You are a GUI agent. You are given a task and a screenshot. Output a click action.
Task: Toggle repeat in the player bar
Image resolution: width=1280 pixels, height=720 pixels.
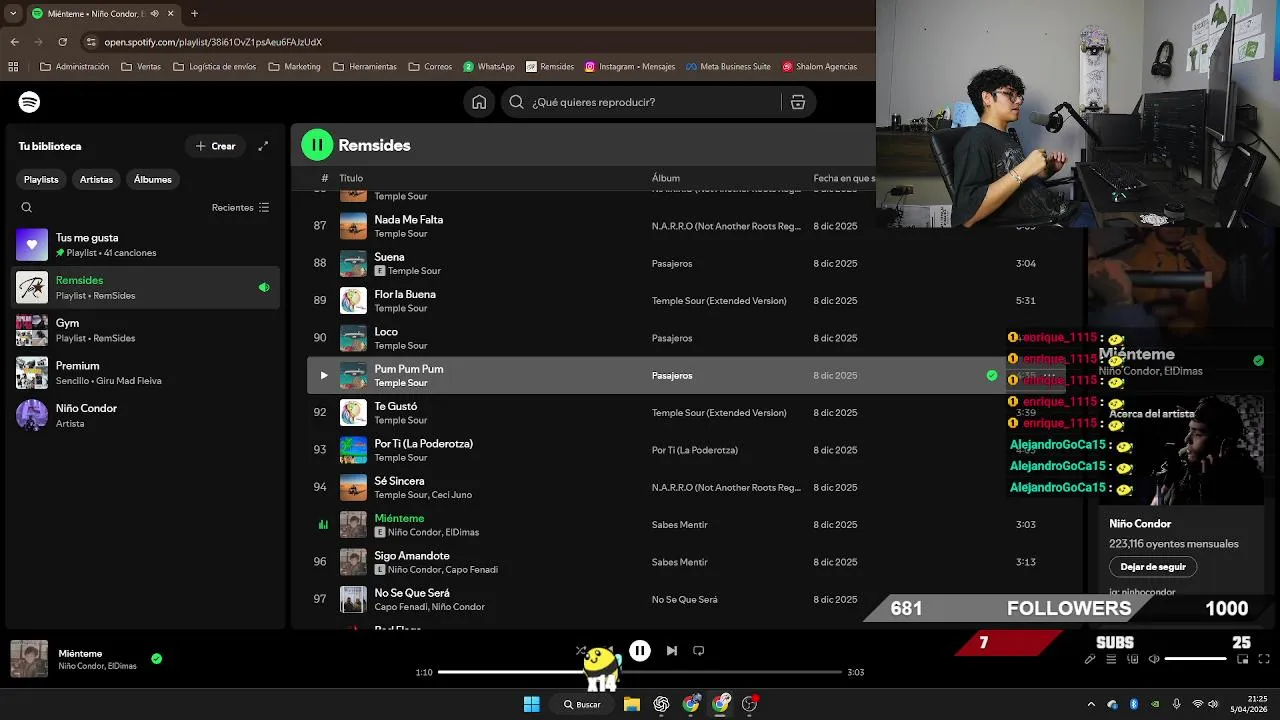[x=699, y=650]
